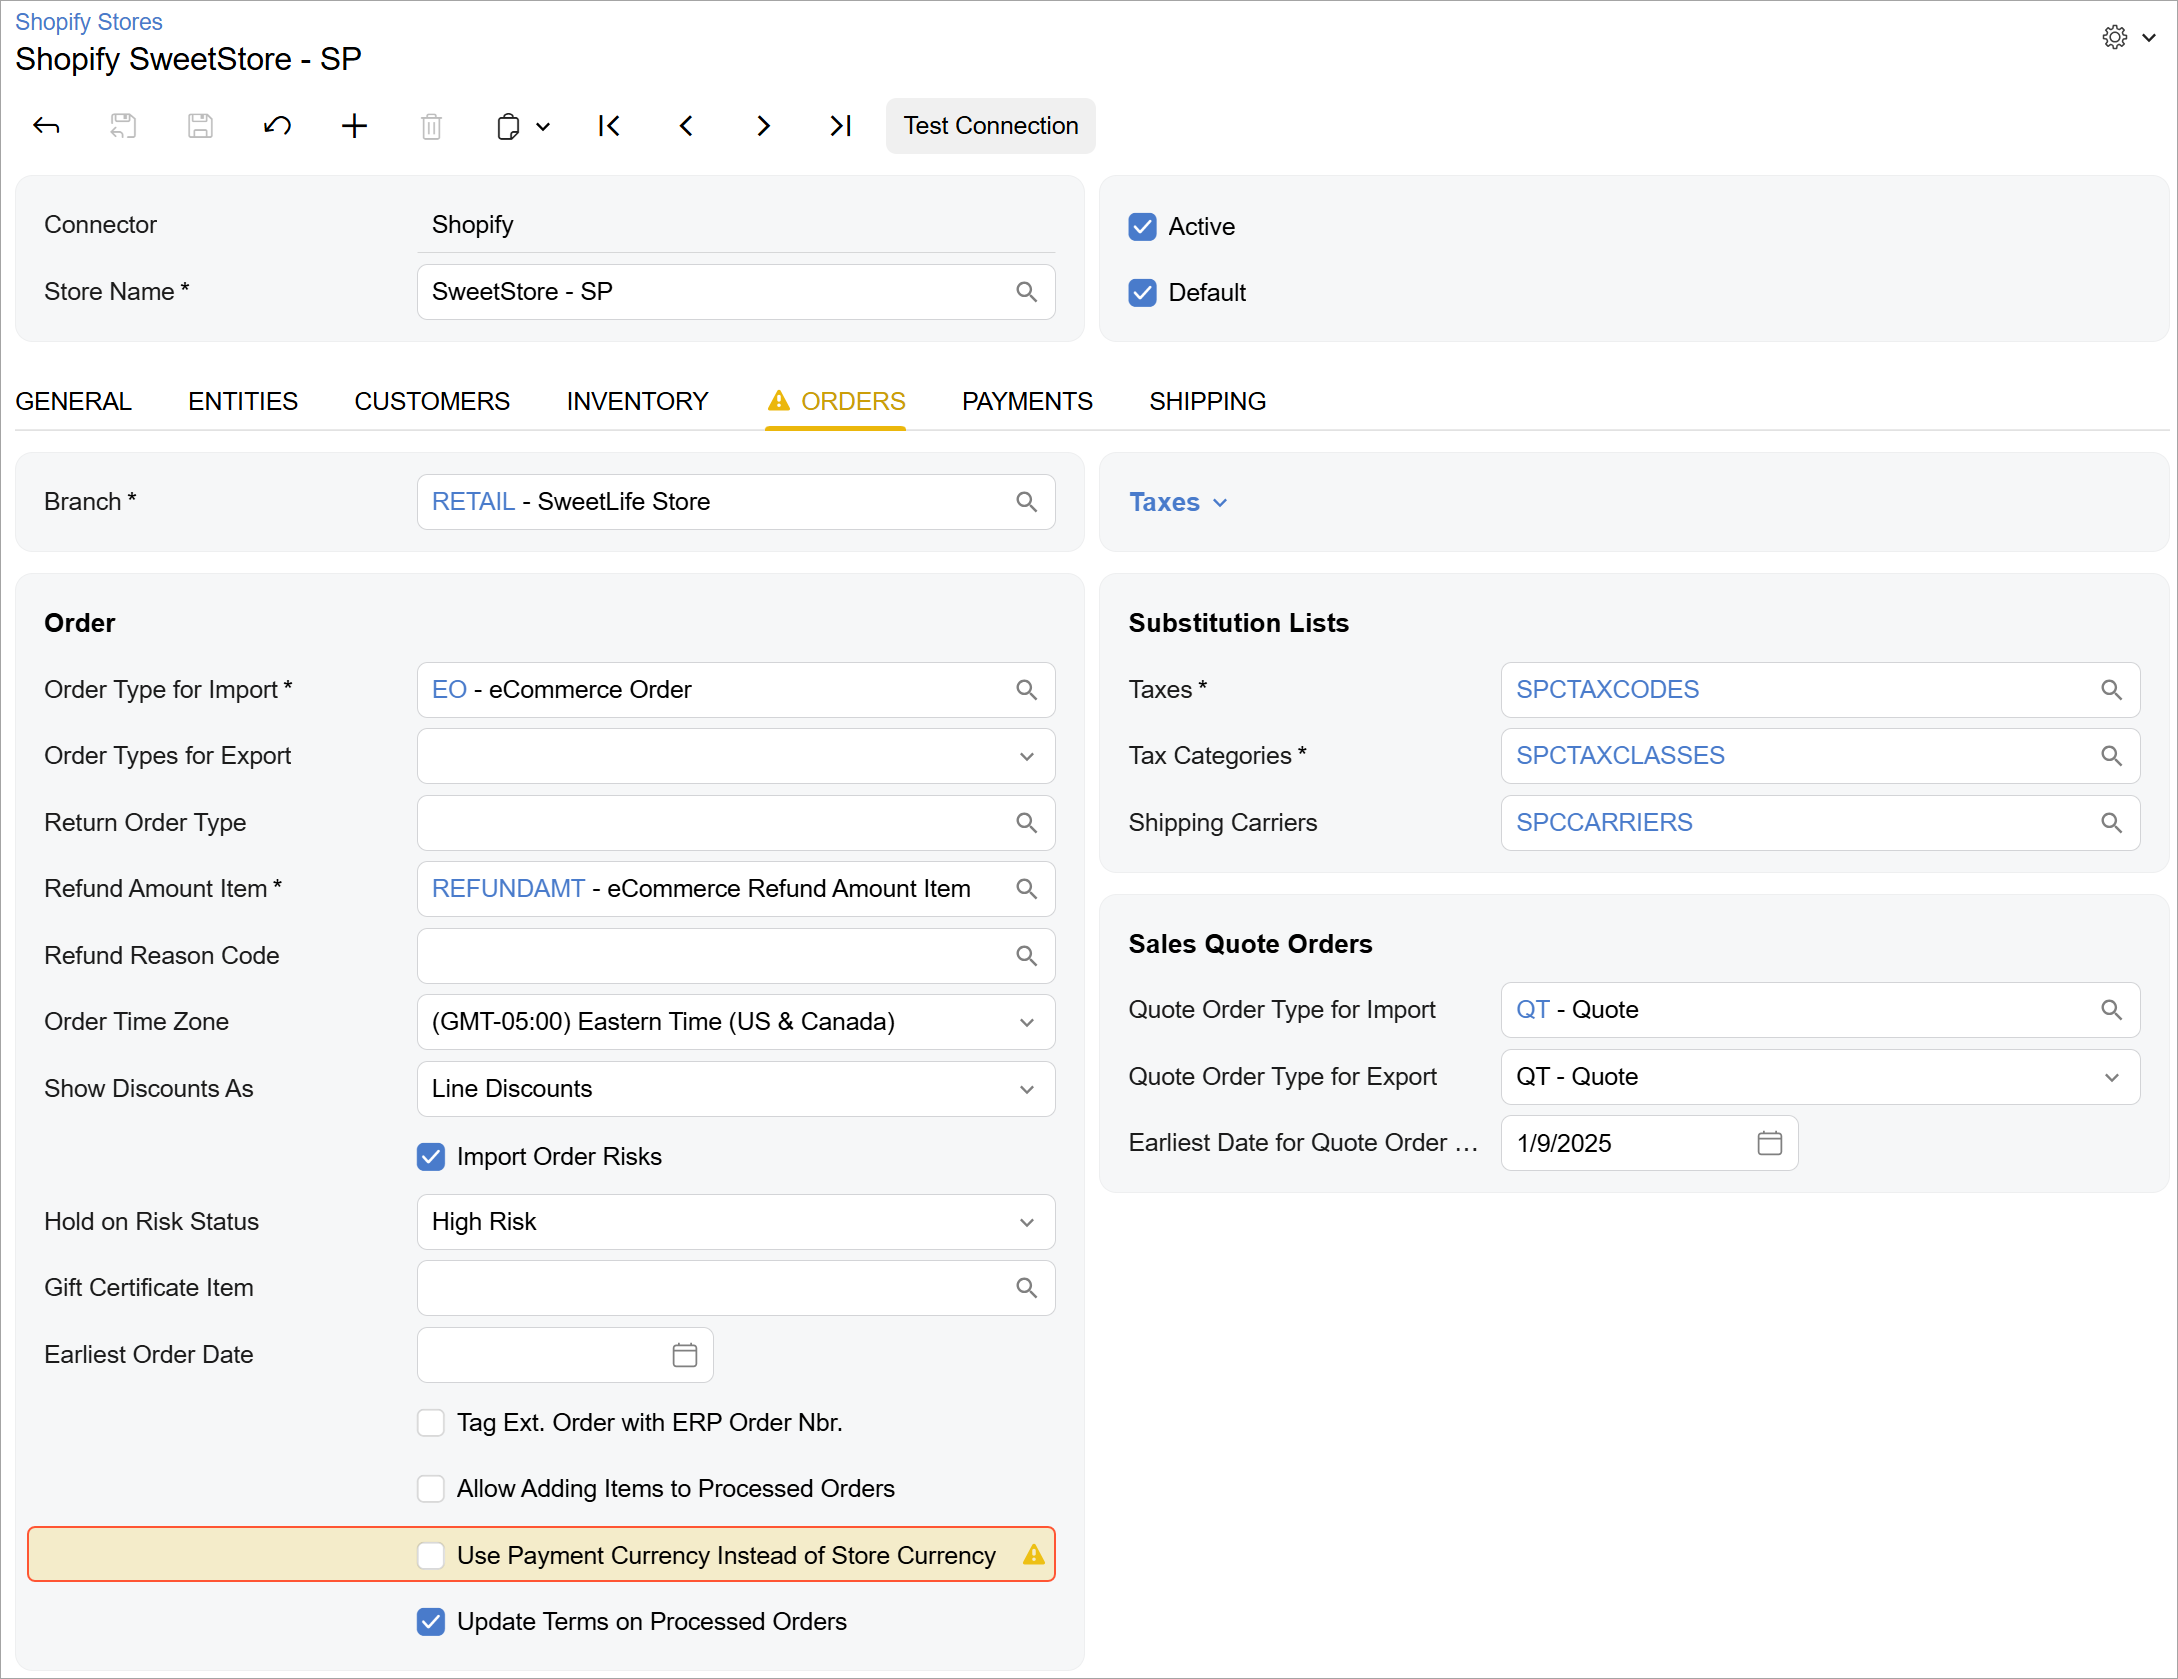Open the Shopify Stores breadcrumb link

pyautogui.click(x=88, y=22)
